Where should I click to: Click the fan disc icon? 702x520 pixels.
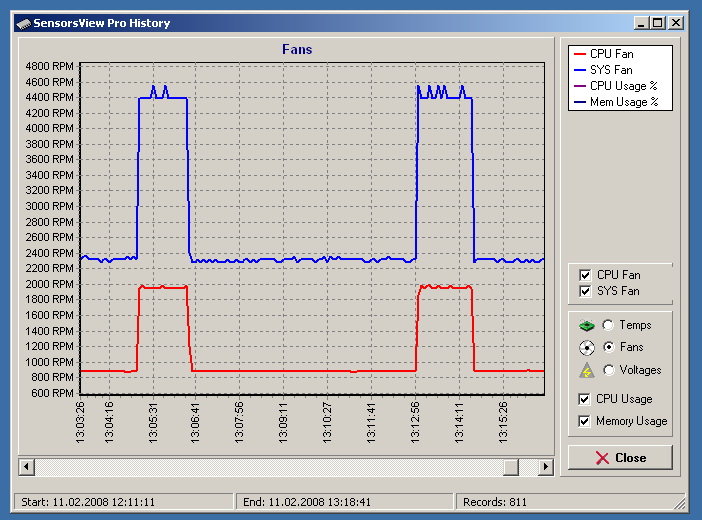pyautogui.click(x=586, y=348)
